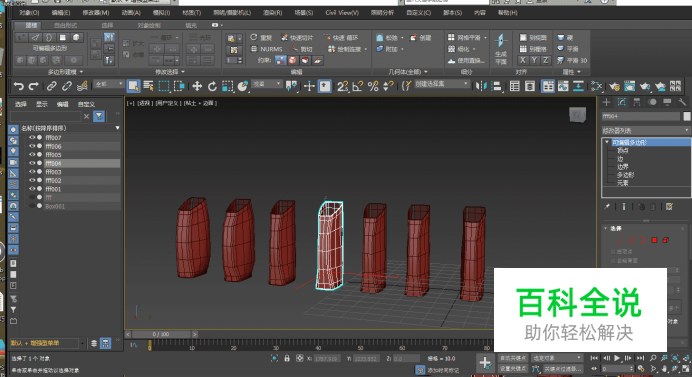692x377 pixels.
Task: Toggle visibility eye for fff002
Action: point(32,180)
